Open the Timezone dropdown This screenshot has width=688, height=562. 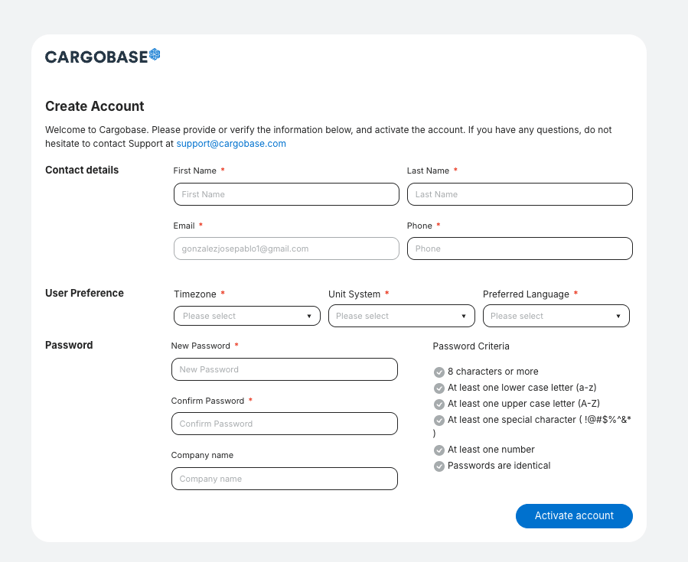pyautogui.click(x=247, y=316)
